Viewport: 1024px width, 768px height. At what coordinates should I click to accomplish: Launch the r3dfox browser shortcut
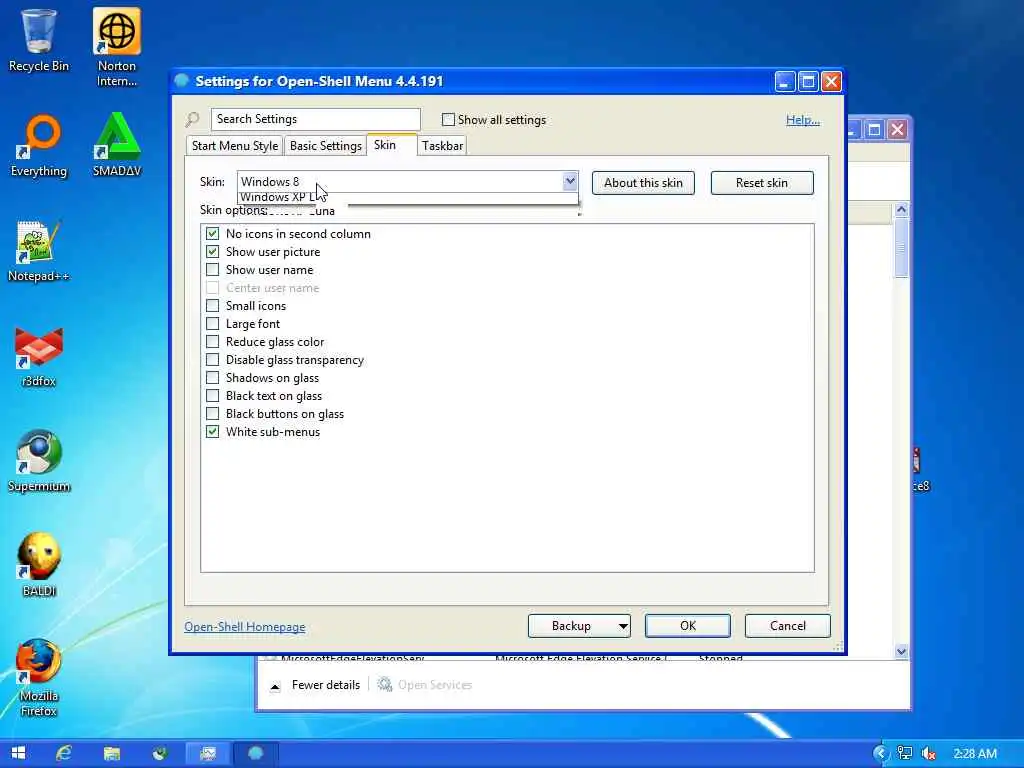click(x=39, y=357)
